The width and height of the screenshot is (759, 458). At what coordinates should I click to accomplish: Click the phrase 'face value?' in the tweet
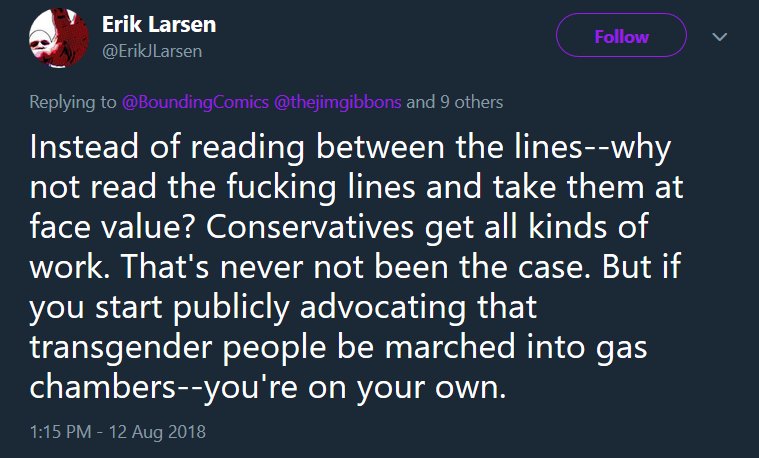click(x=112, y=227)
